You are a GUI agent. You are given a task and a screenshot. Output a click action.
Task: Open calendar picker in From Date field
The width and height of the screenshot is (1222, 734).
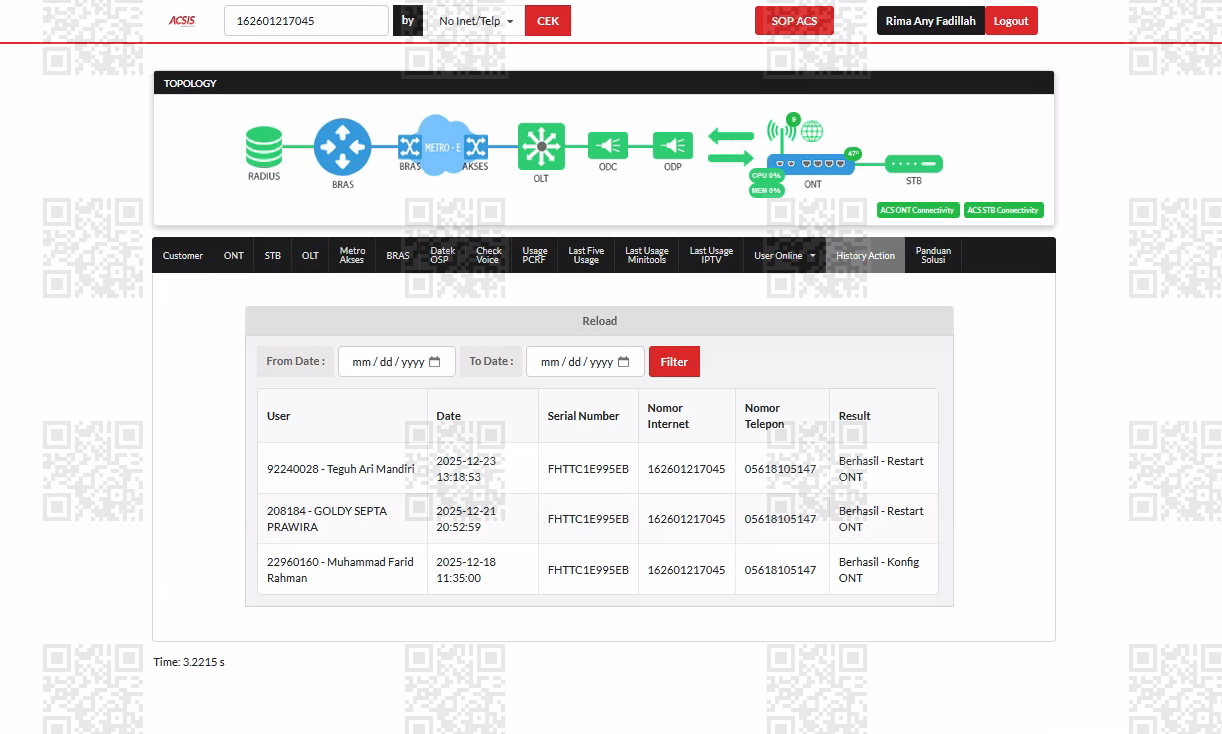click(435, 362)
